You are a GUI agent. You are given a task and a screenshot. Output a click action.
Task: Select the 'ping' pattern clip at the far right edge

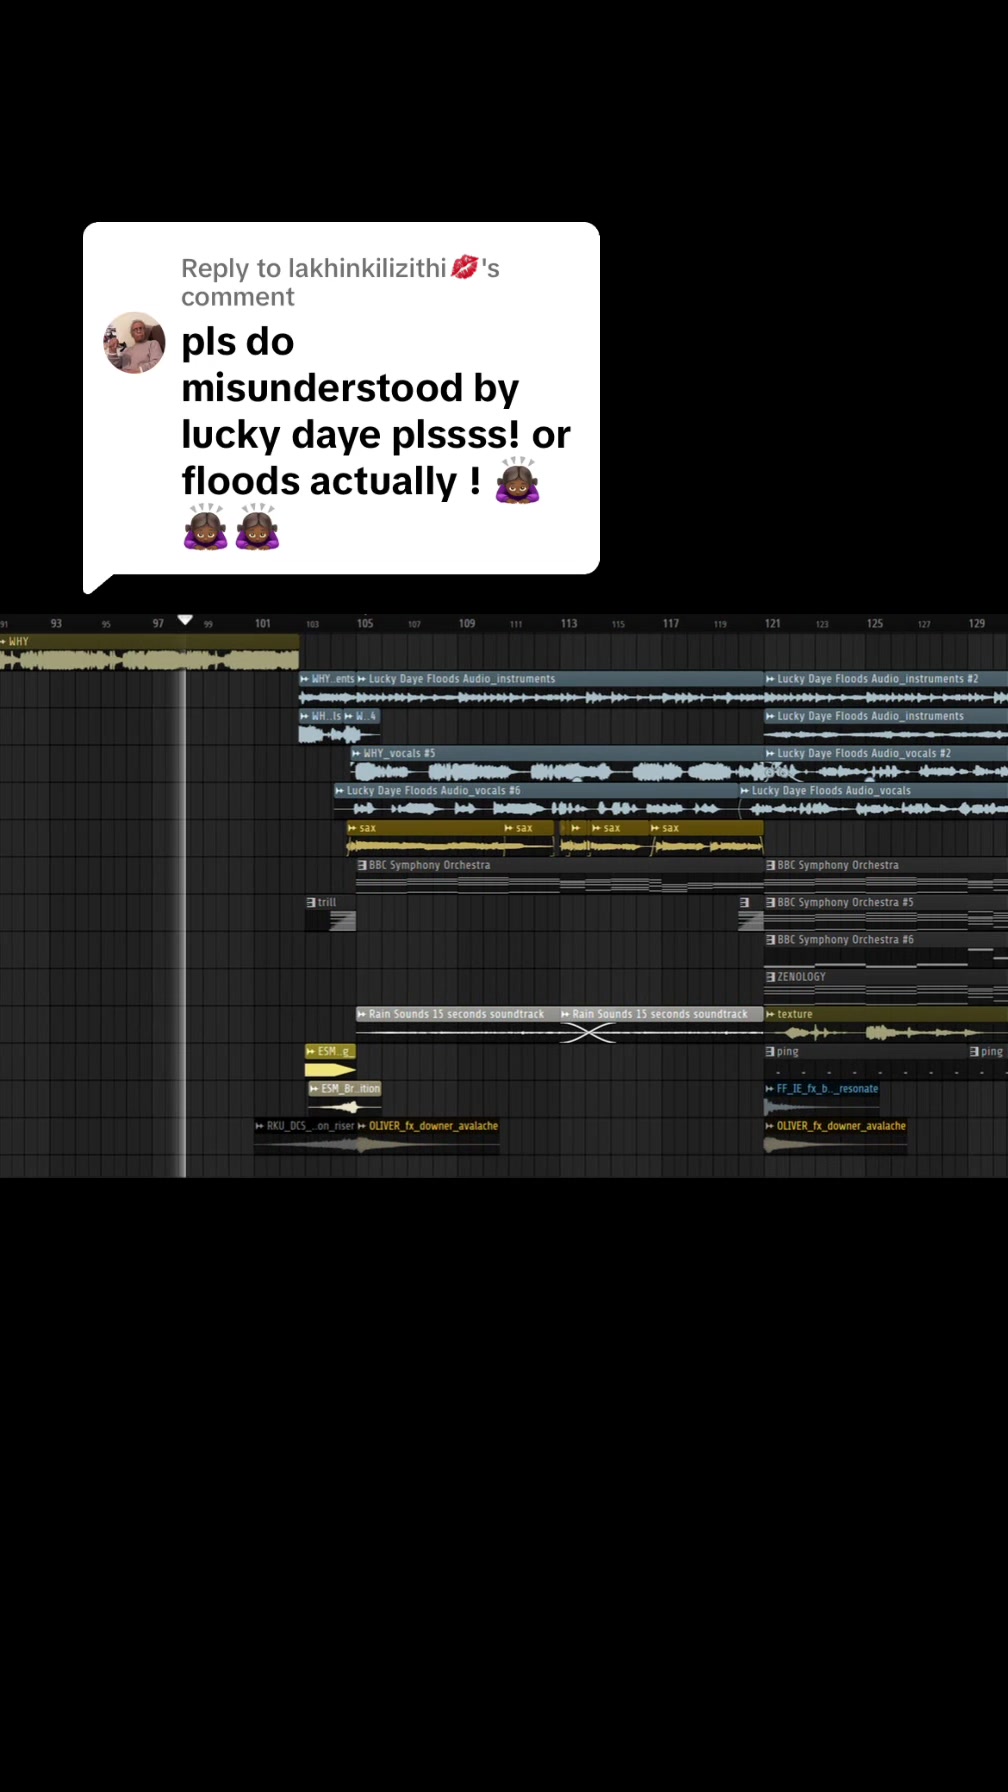coord(988,1062)
